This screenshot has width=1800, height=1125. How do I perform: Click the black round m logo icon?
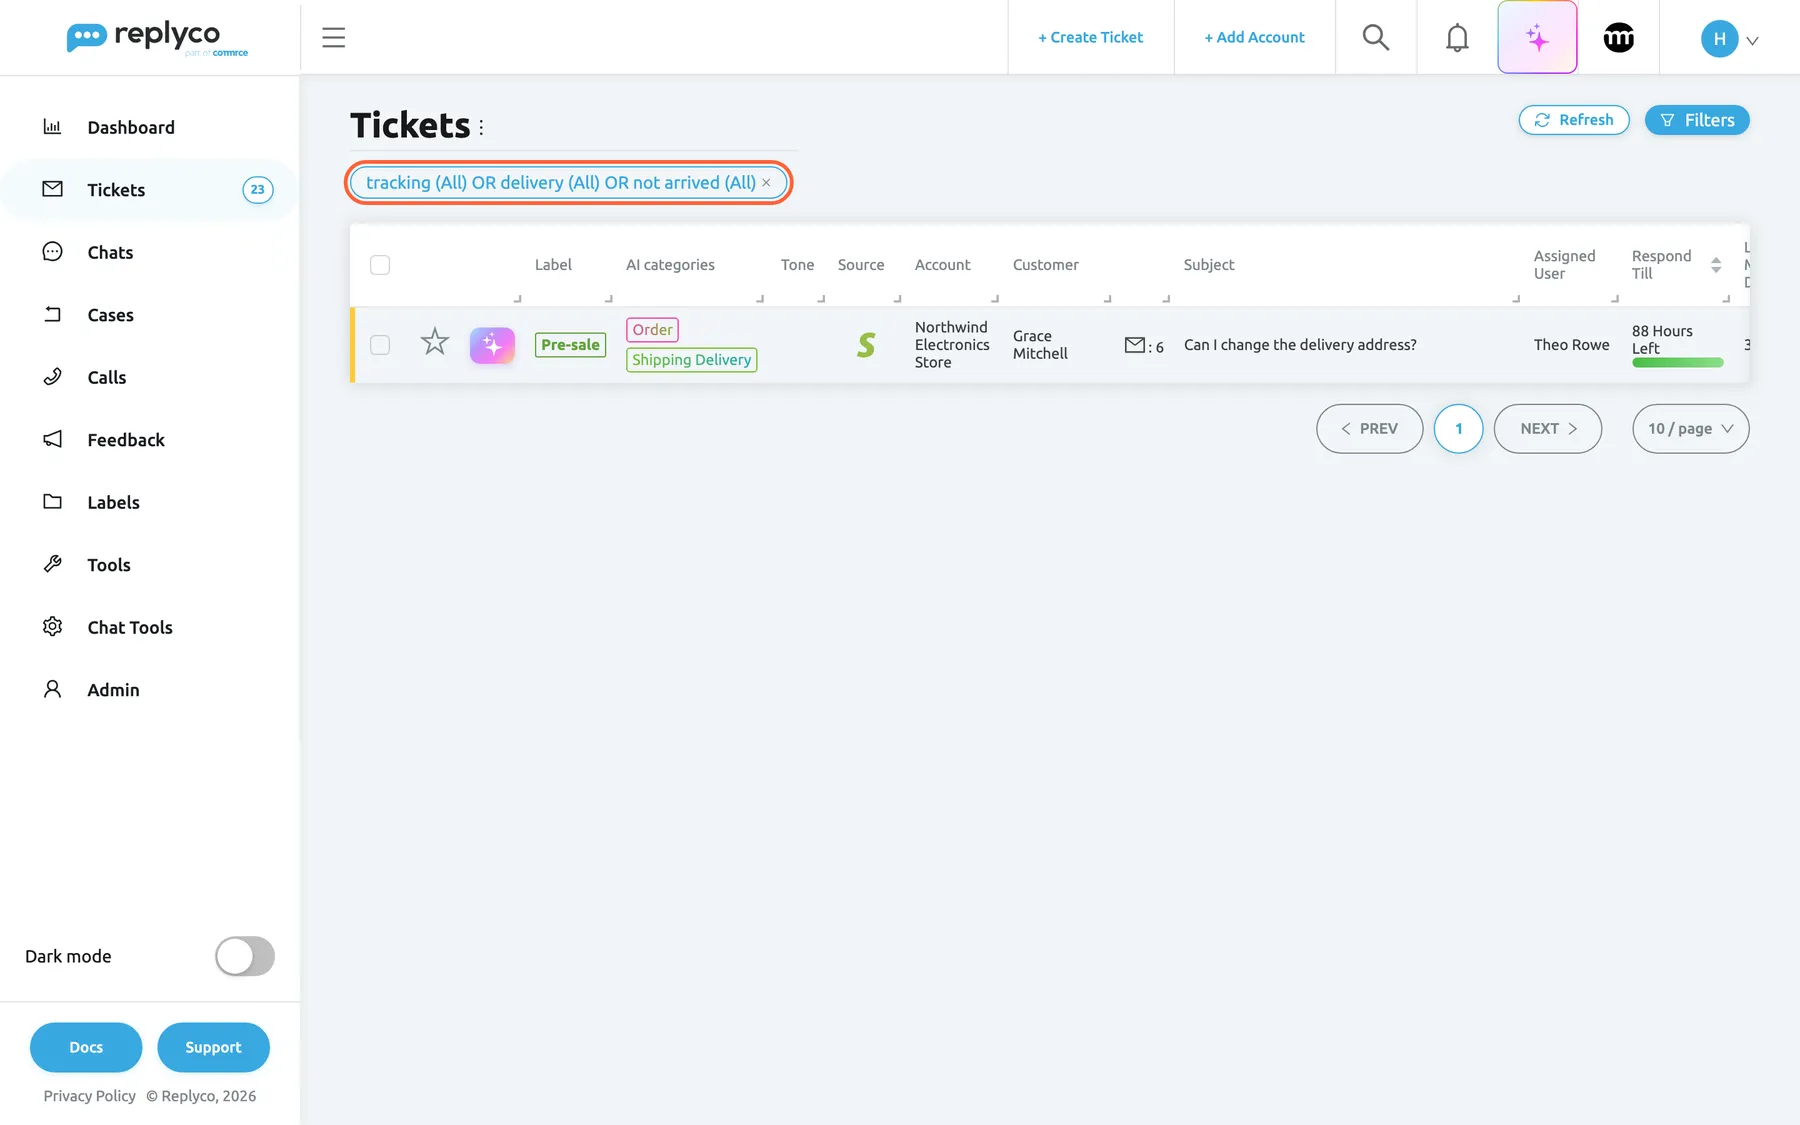(x=1619, y=38)
